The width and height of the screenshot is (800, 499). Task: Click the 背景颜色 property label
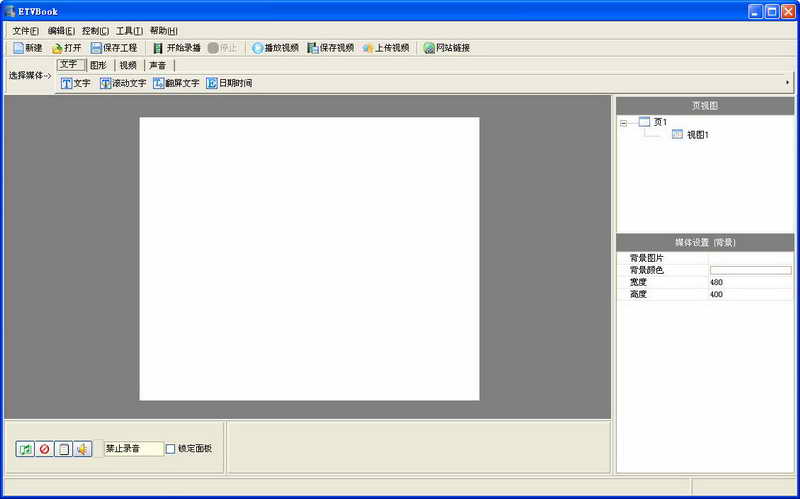(x=647, y=270)
